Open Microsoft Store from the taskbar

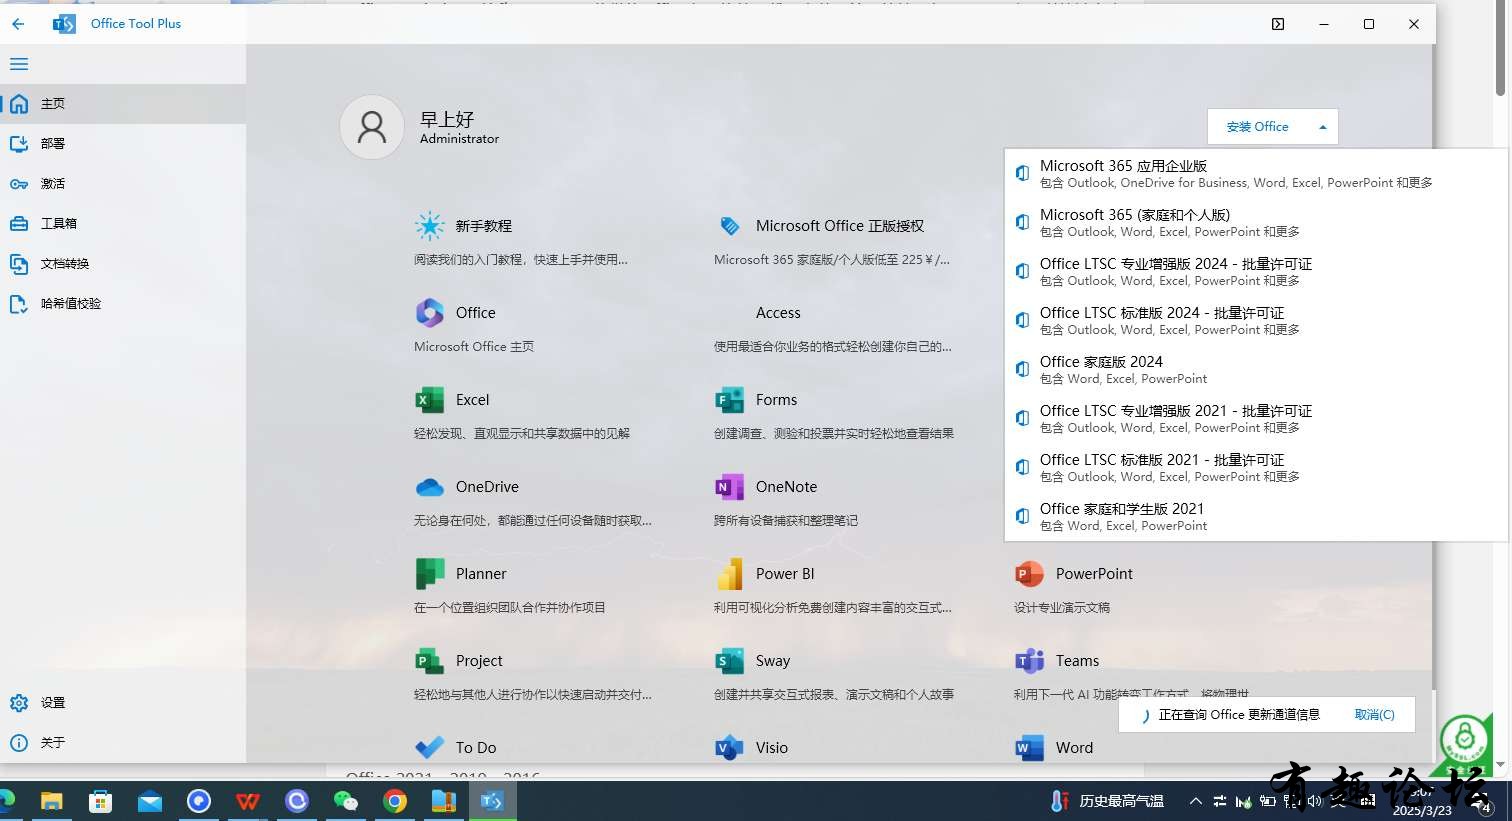tap(101, 801)
